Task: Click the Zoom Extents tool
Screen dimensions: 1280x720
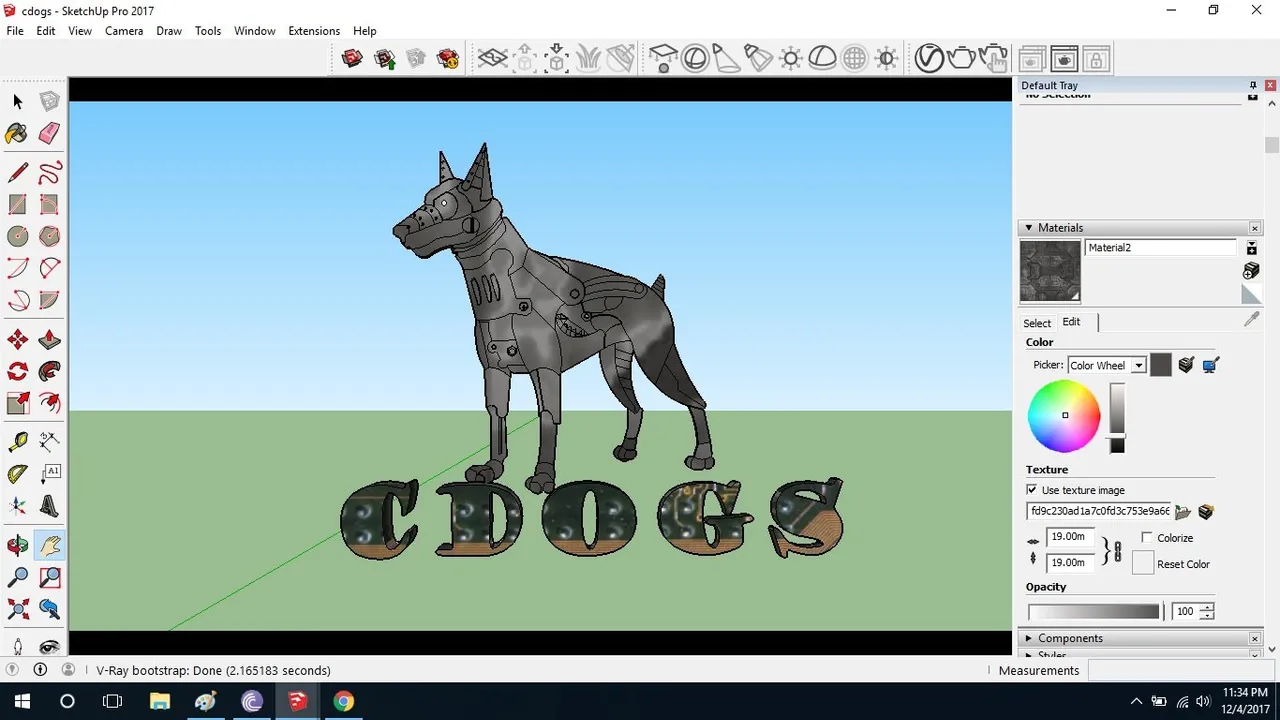Action: [x=17, y=609]
